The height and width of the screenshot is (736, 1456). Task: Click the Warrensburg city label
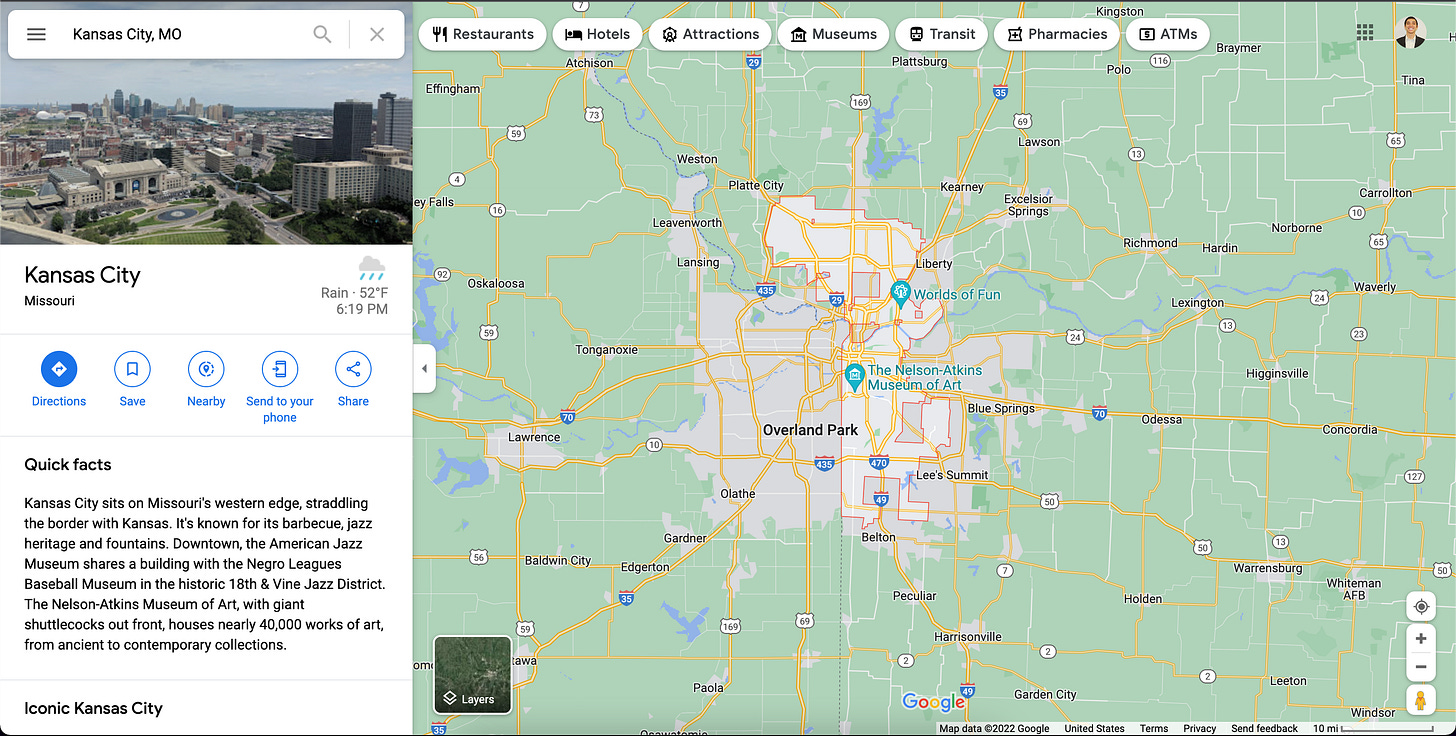[1268, 568]
